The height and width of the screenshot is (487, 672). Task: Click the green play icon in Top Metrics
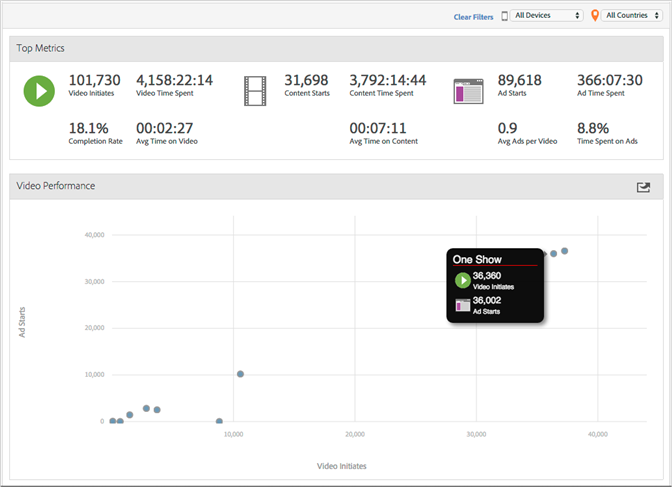pos(39,91)
